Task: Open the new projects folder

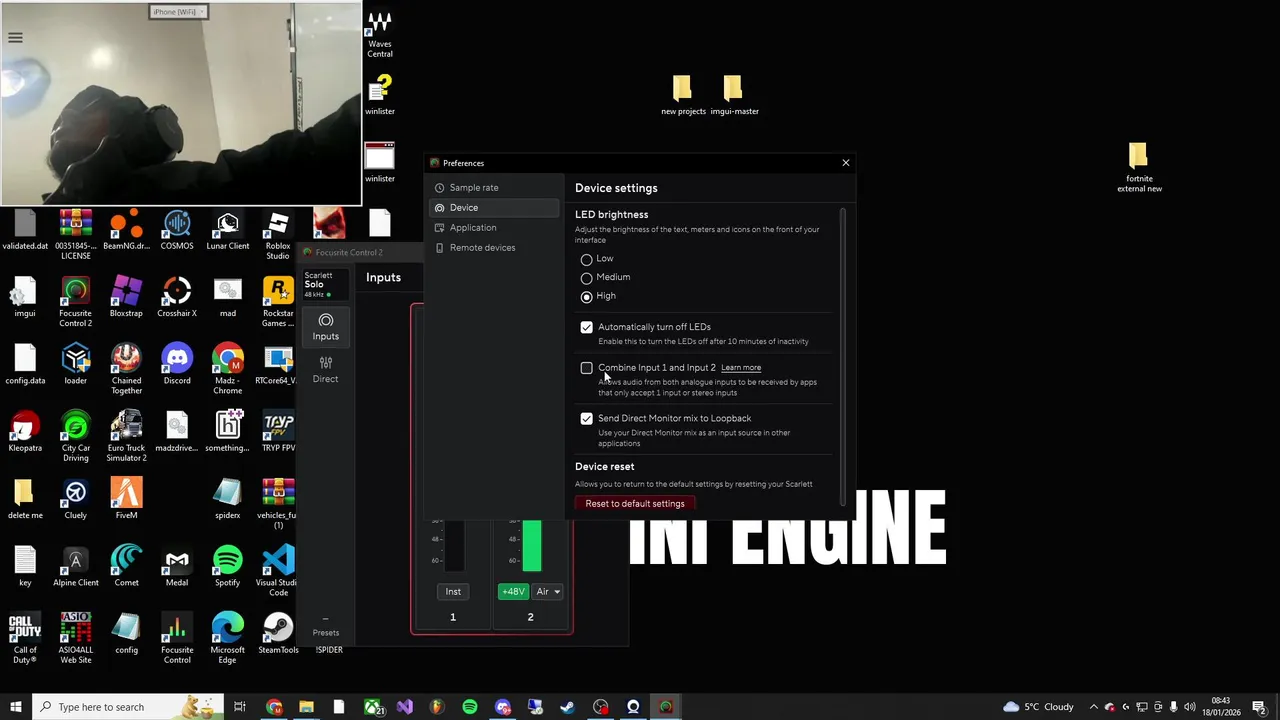Action: (683, 96)
